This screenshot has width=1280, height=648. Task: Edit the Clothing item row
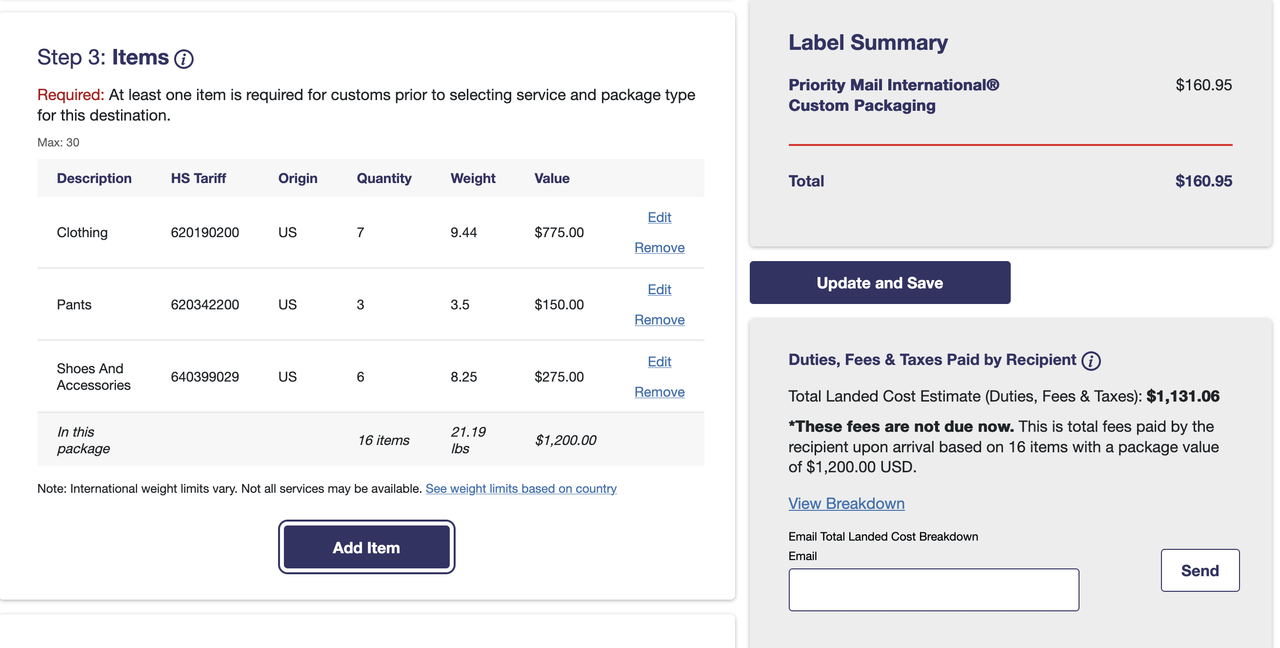click(x=659, y=217)
